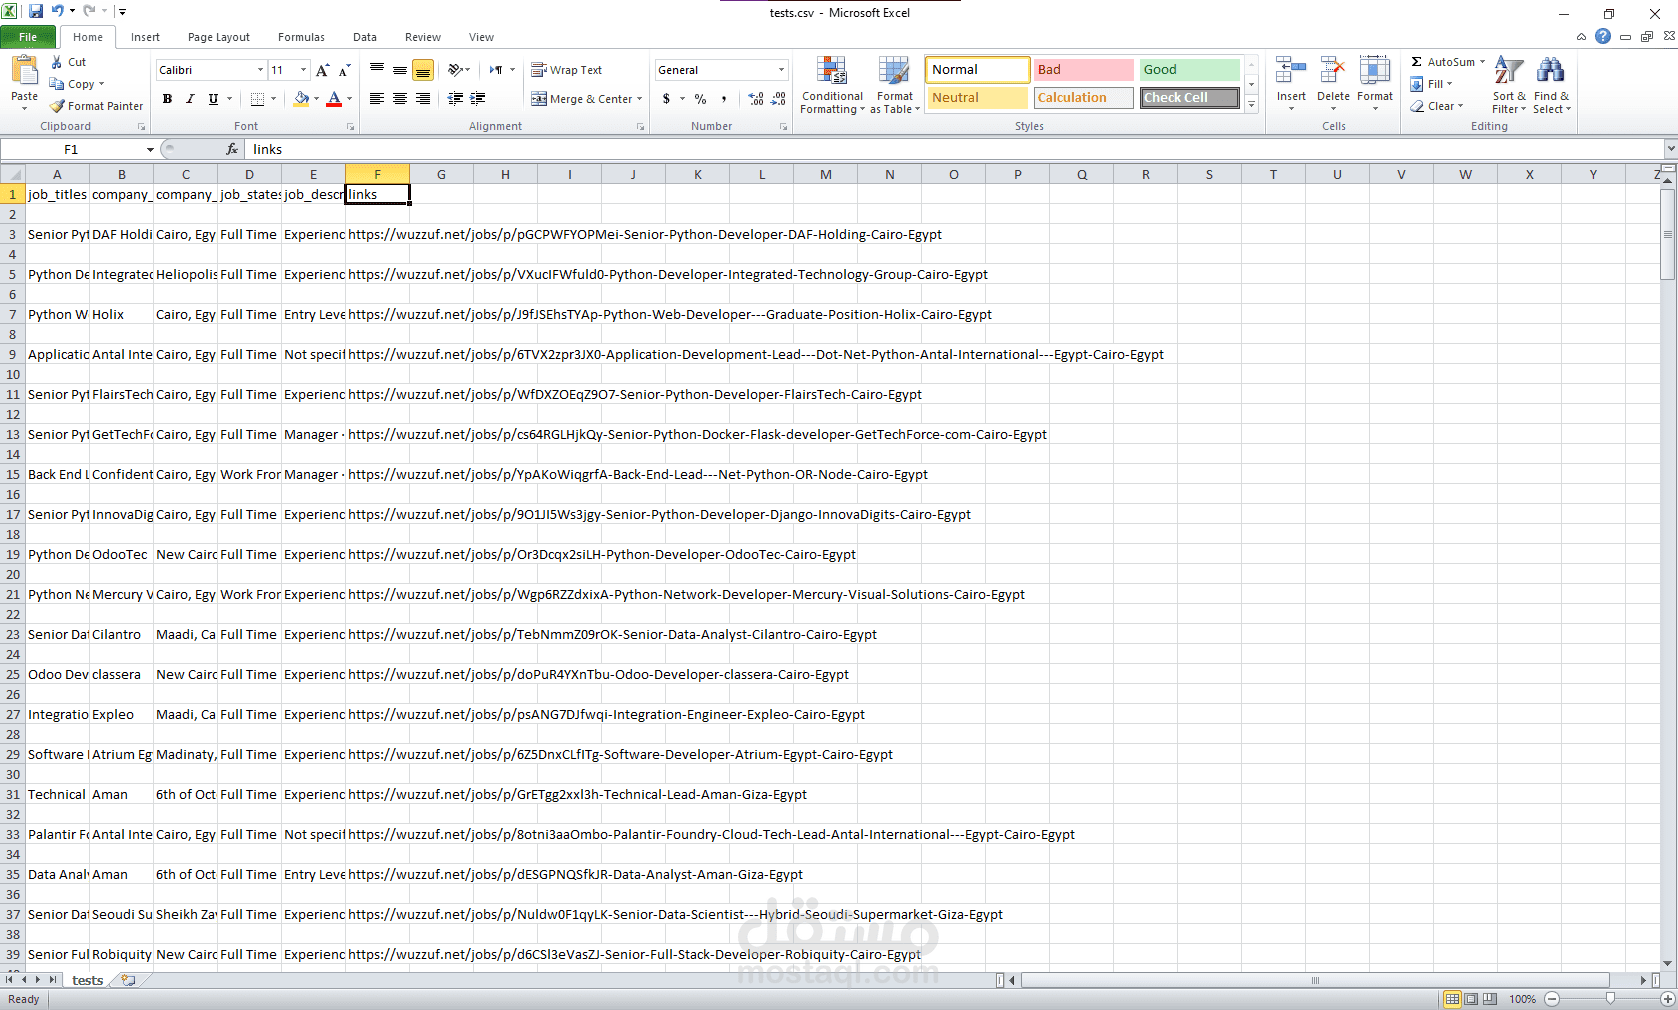Click Increase Decimal icon
This screenshot has width=1678, height=1010.
pyautogui.click(x=756, y=99)
